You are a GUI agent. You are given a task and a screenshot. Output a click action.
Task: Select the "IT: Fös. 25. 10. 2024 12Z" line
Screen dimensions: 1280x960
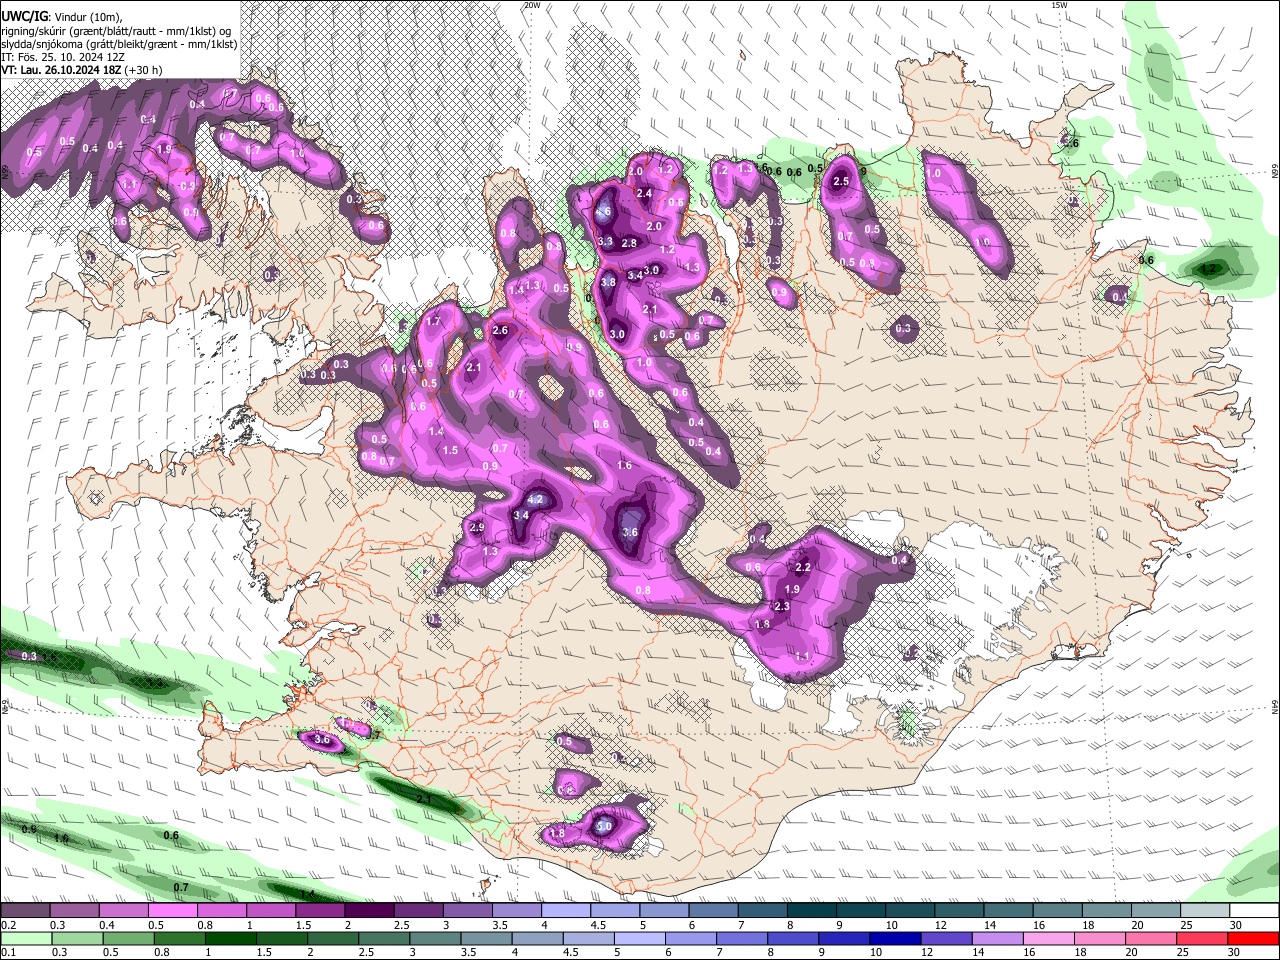click(x=64, y=56)
